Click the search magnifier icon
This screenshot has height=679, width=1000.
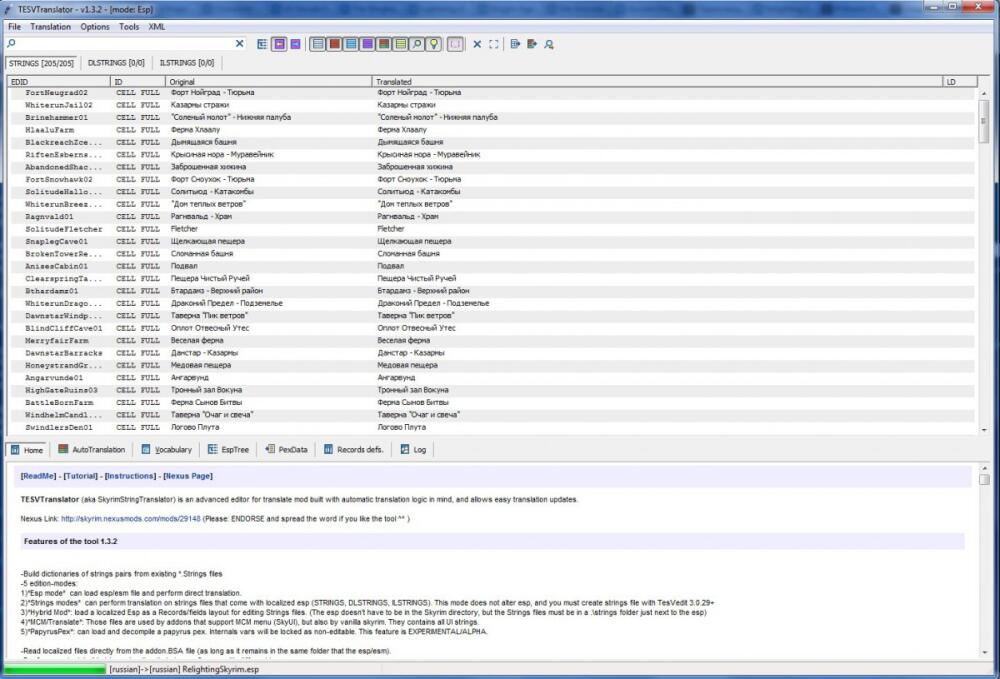pos(11,43)
